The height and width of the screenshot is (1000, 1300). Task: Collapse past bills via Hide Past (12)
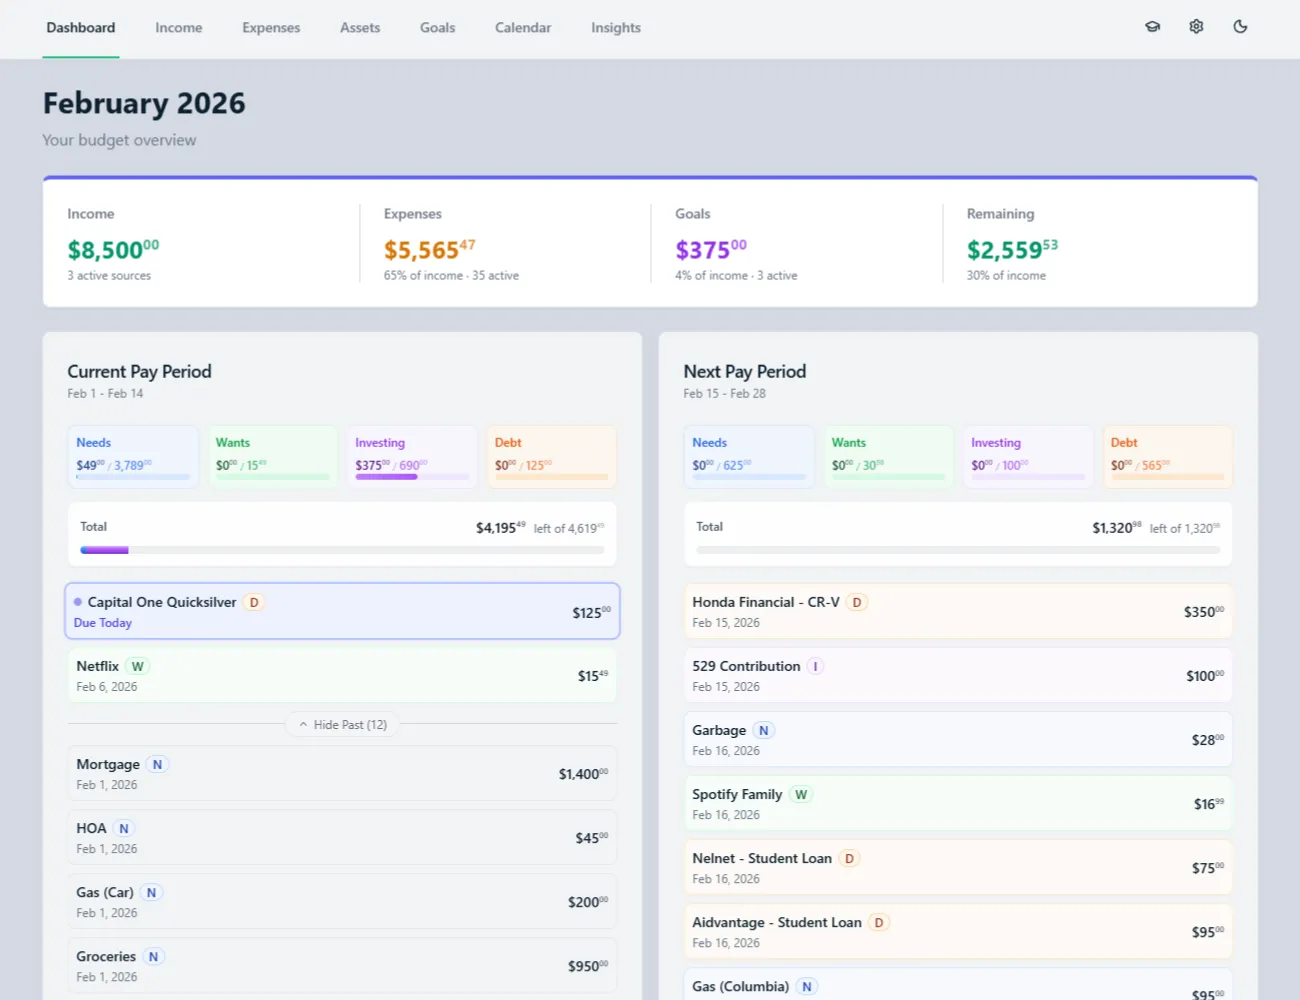coord(341,724)
